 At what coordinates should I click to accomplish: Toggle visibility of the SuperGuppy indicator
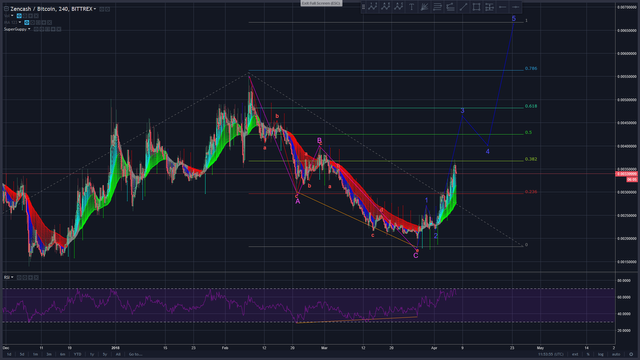[36, 29]
